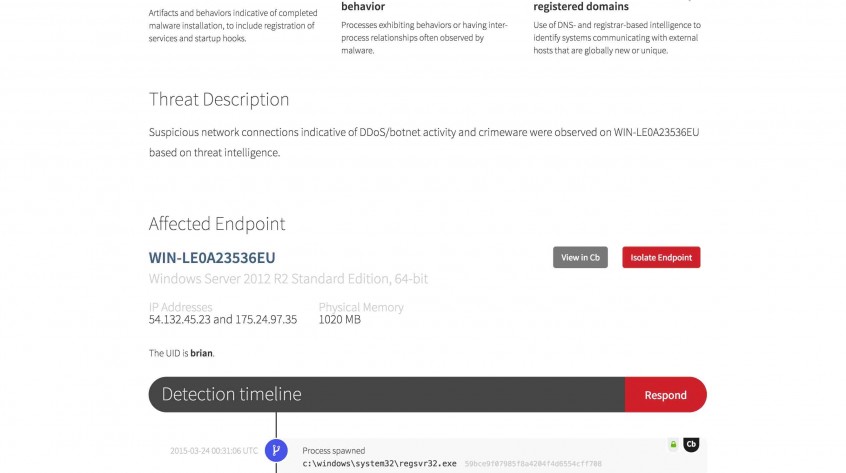The width and height of the screenshot is (846, 473).
Task: Select the WIN-LE0A23536EU endpoint heading
Action: pyautogui.click(x=212, y=258)
